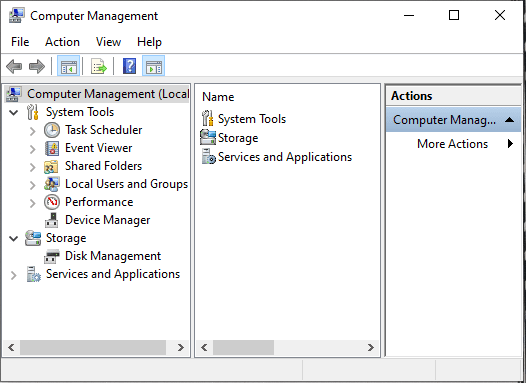Select Performance node in console tree
526x383 pixels.
point(99,202)
